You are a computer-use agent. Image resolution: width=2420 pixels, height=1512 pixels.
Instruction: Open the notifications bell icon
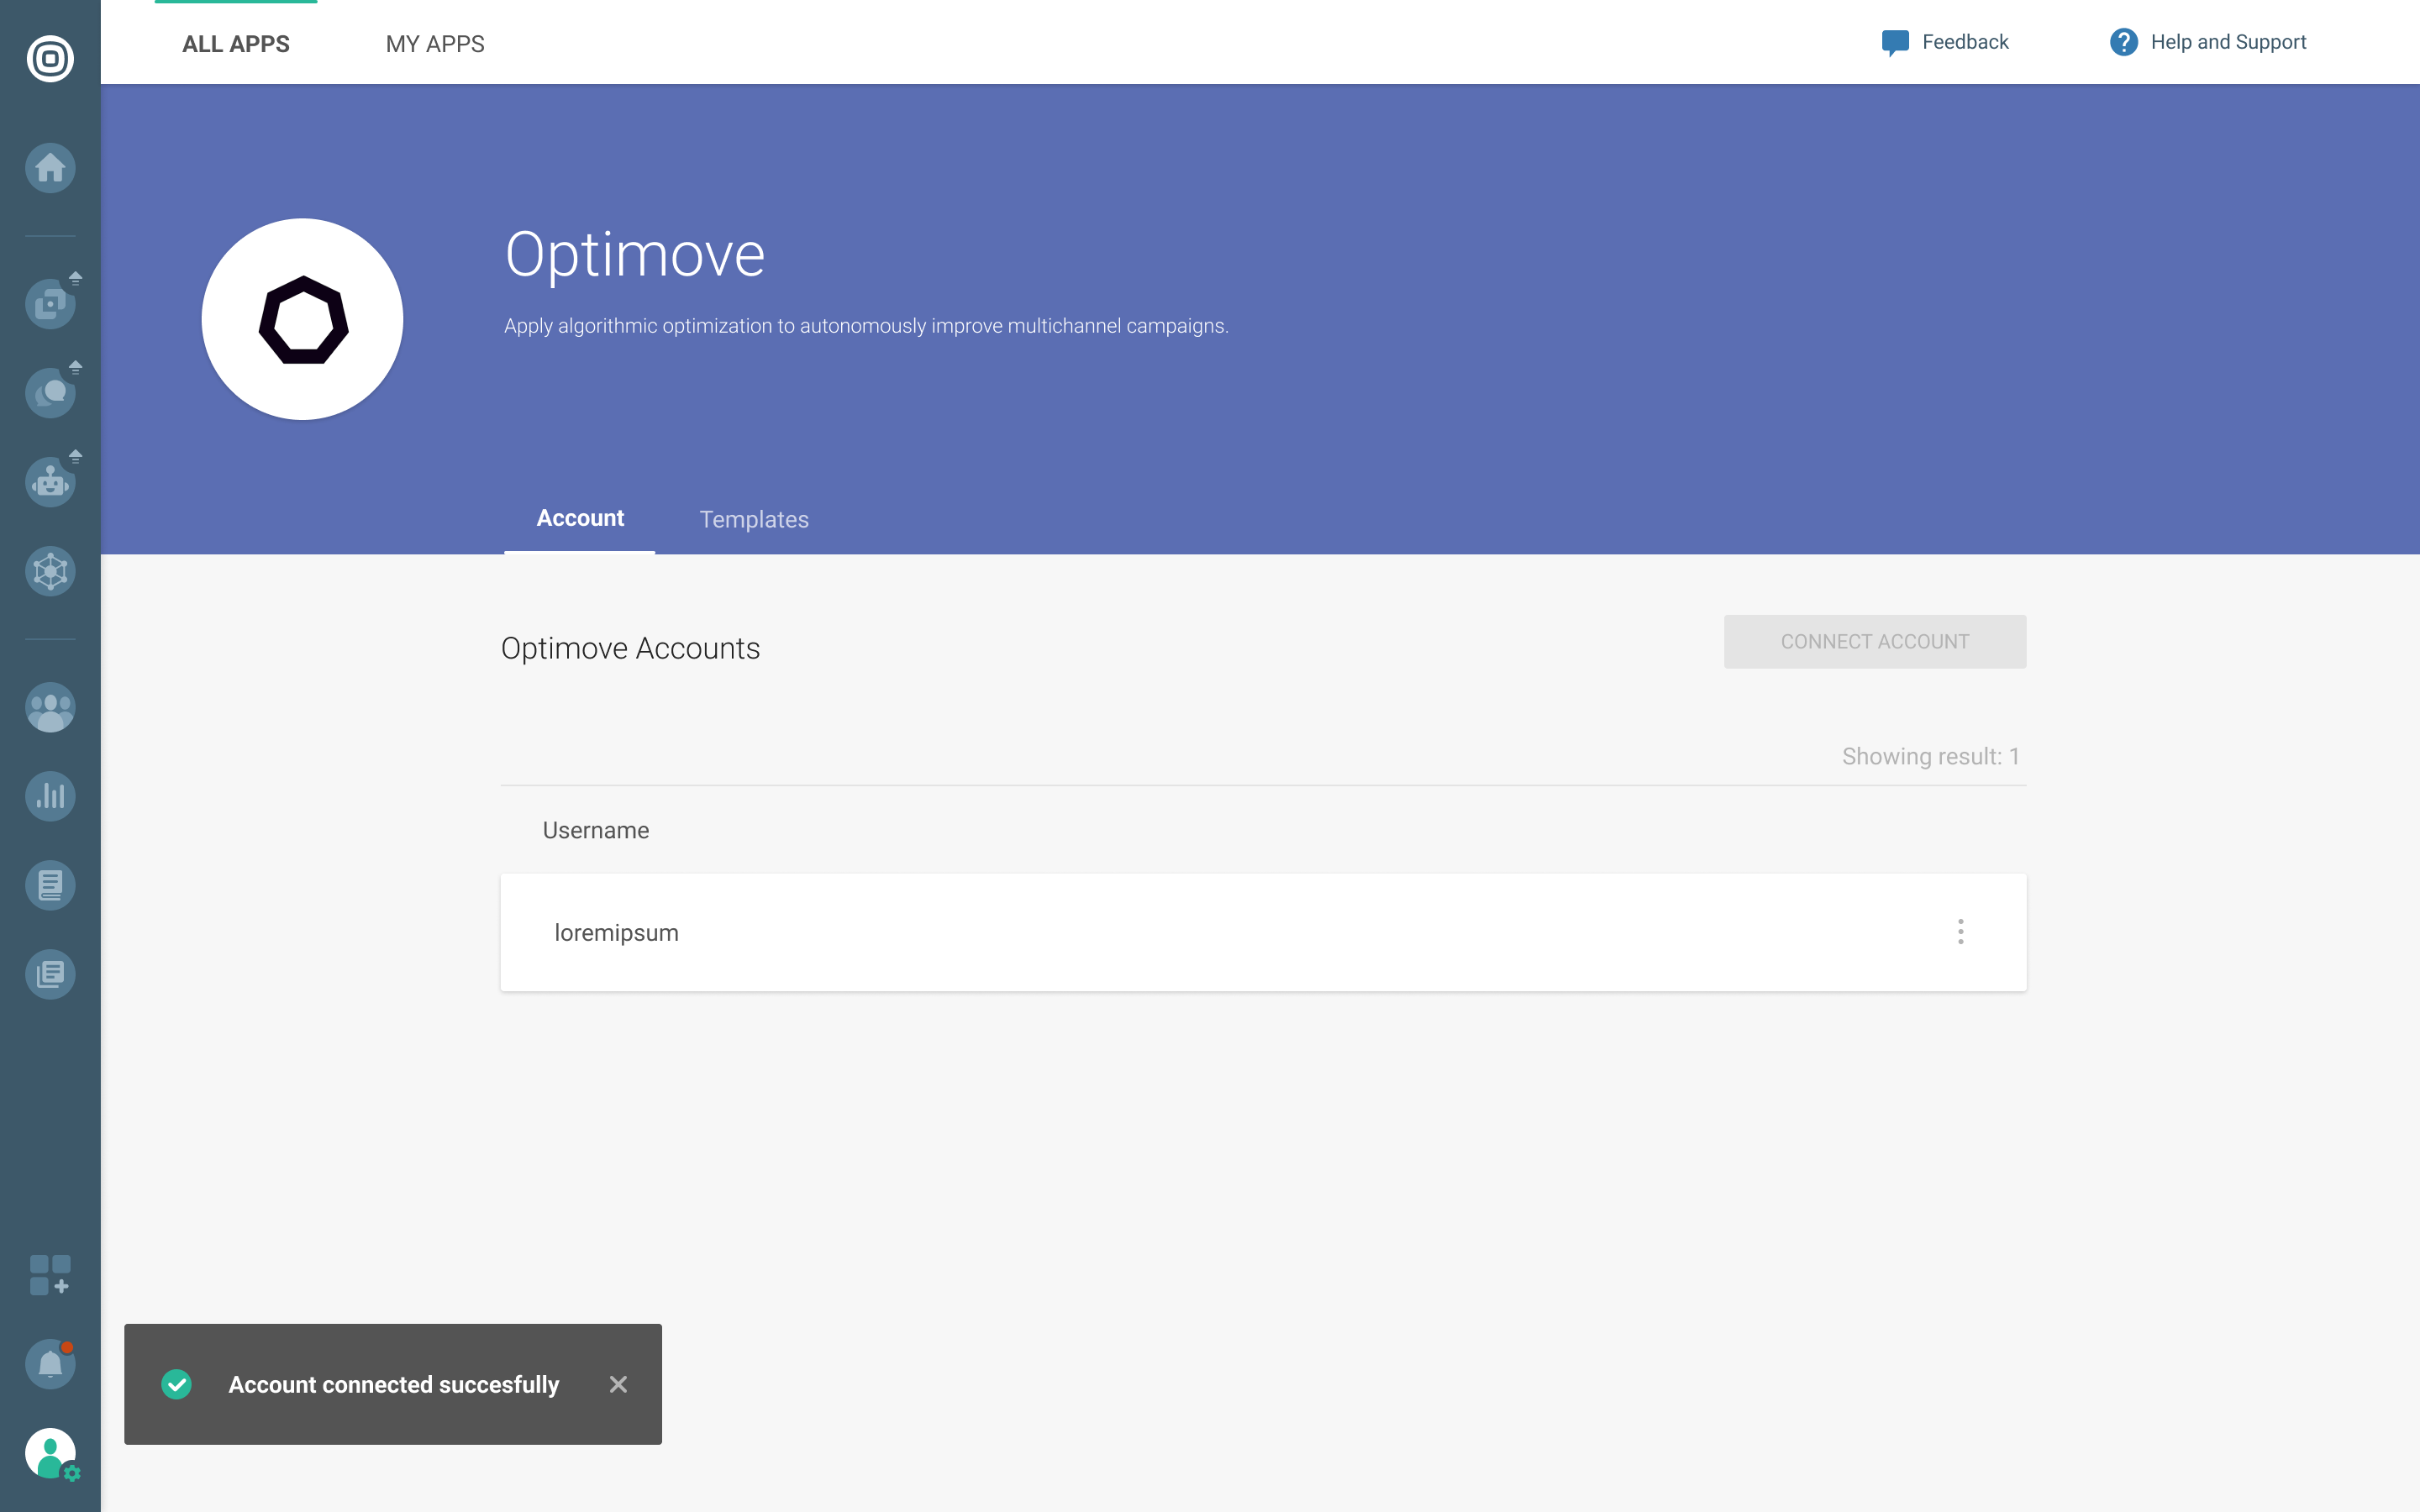tap(50, 1364)
